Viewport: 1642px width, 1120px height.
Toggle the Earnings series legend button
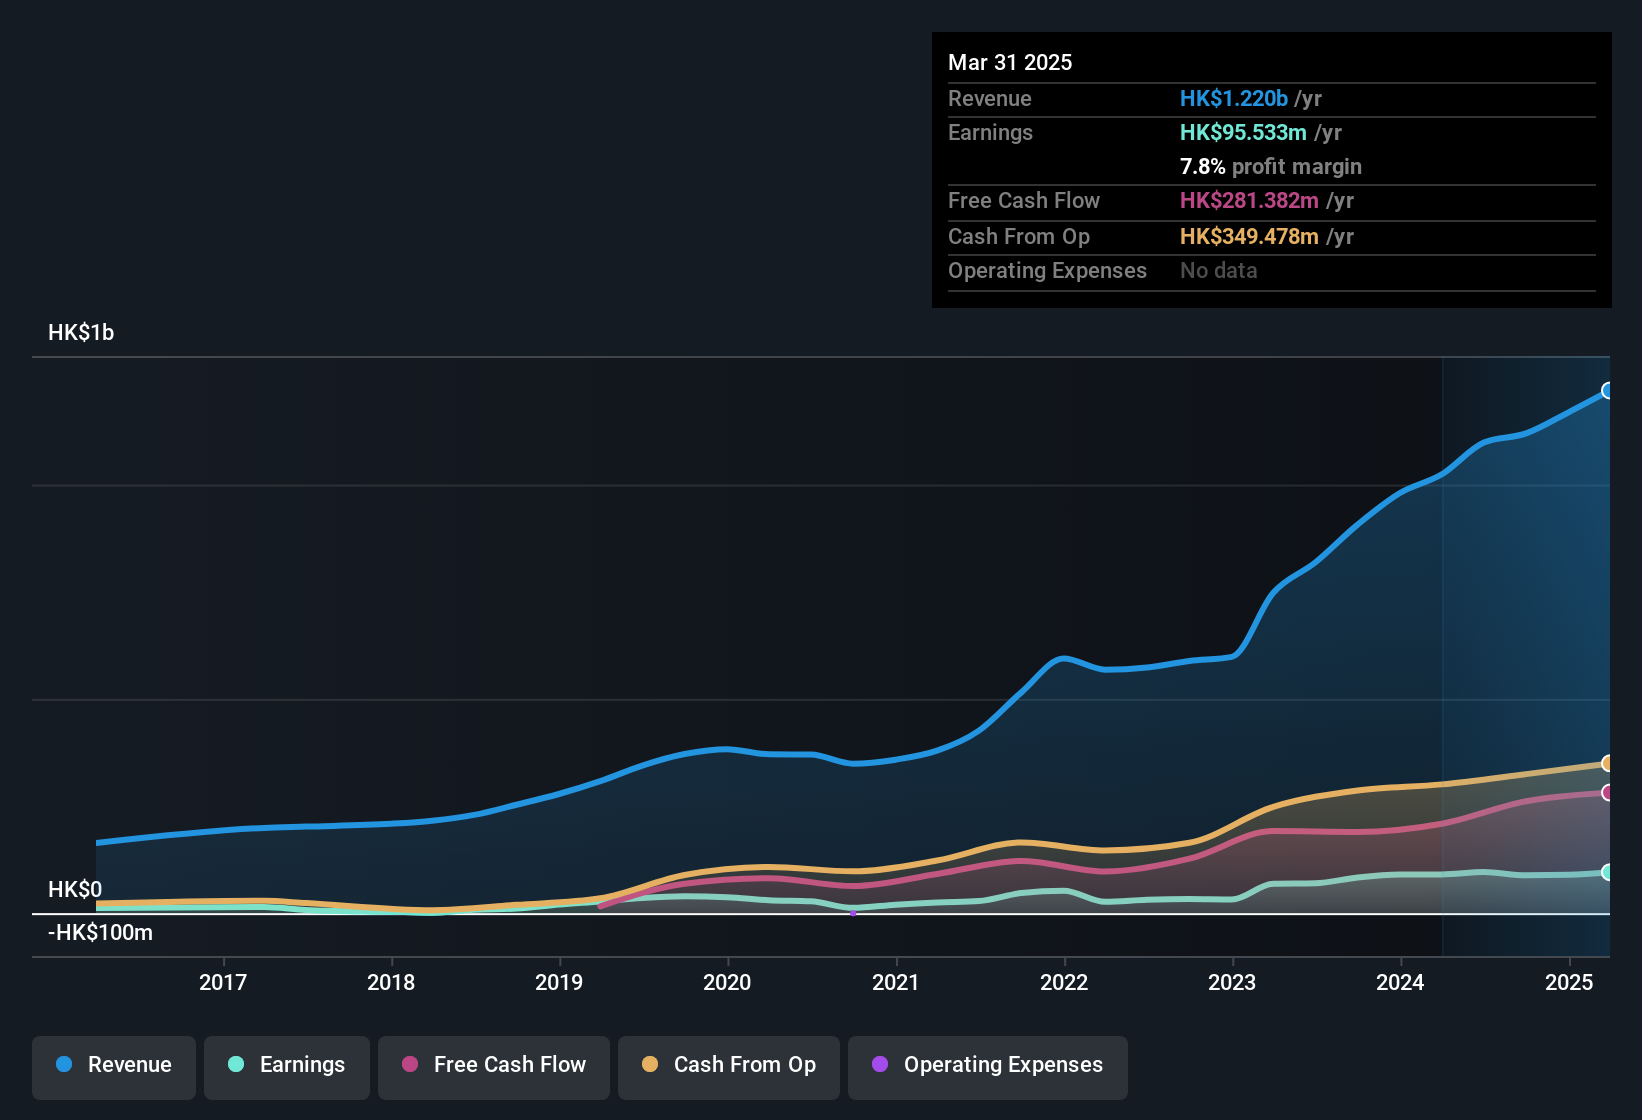(x=287, y=1066)
